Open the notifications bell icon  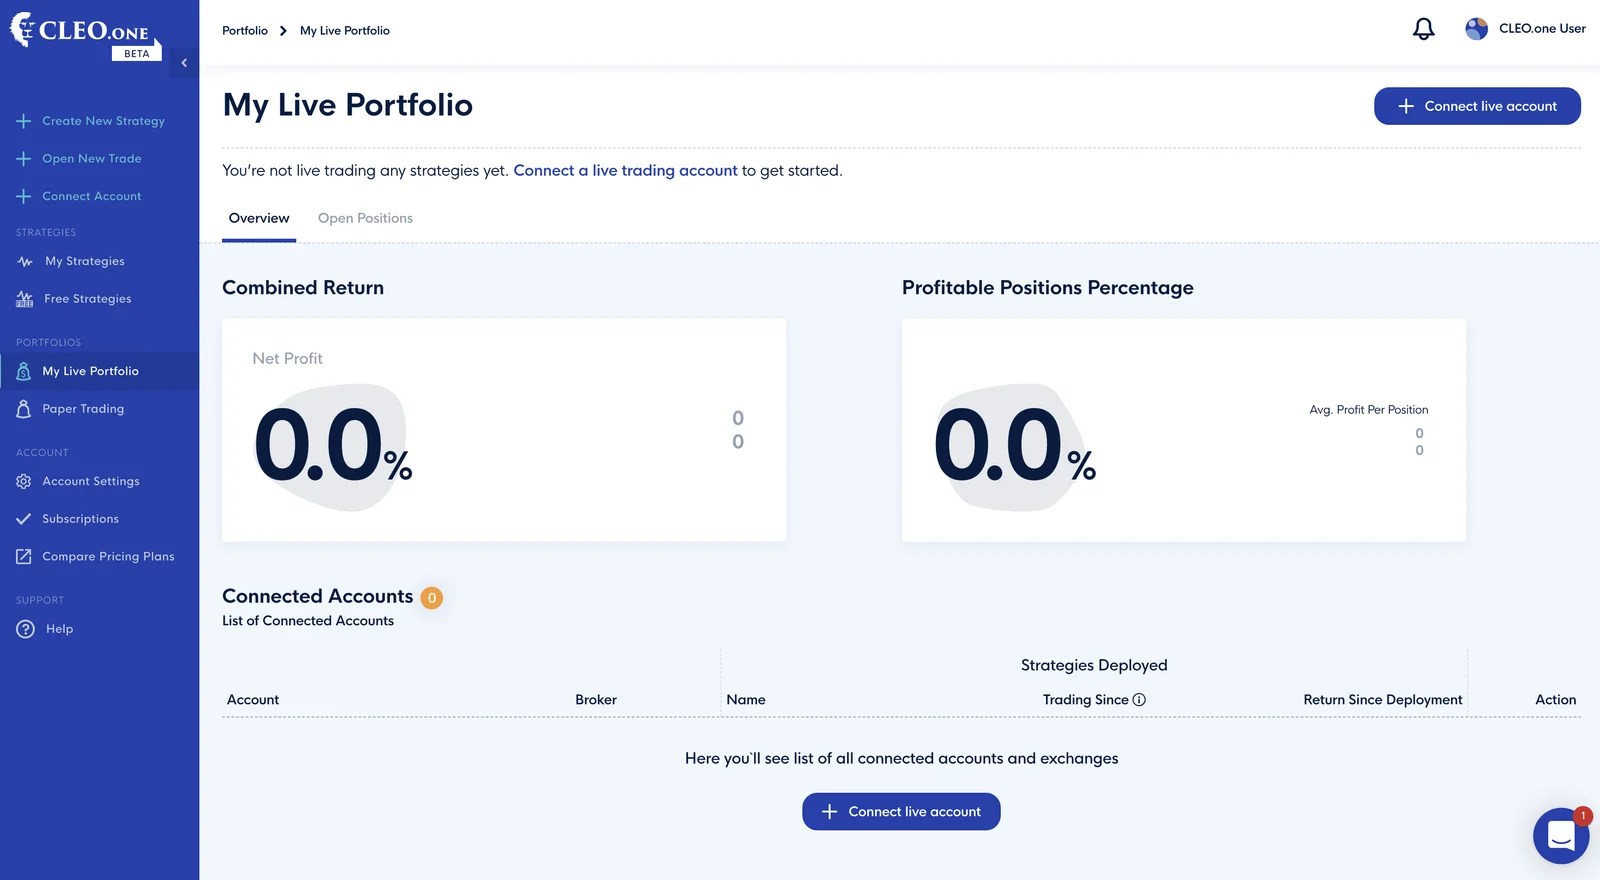[1422, 28]
